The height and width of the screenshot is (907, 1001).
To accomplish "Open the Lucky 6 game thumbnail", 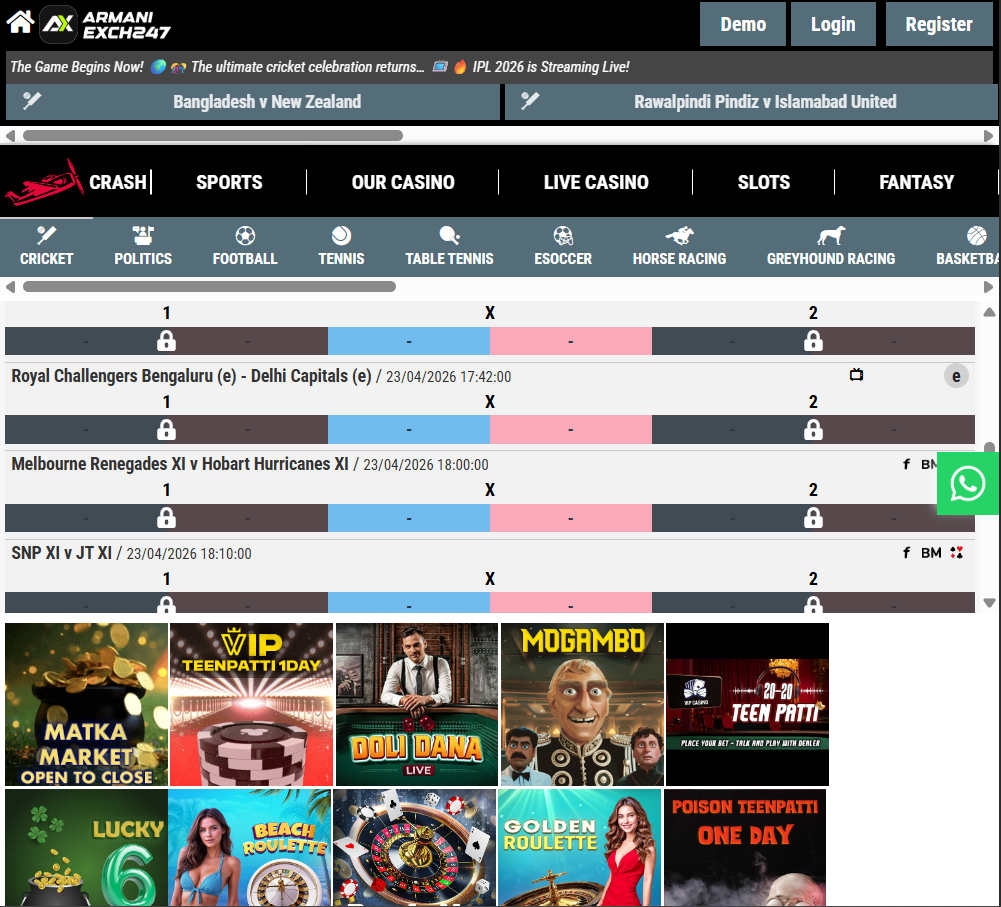I will [86, 847].
